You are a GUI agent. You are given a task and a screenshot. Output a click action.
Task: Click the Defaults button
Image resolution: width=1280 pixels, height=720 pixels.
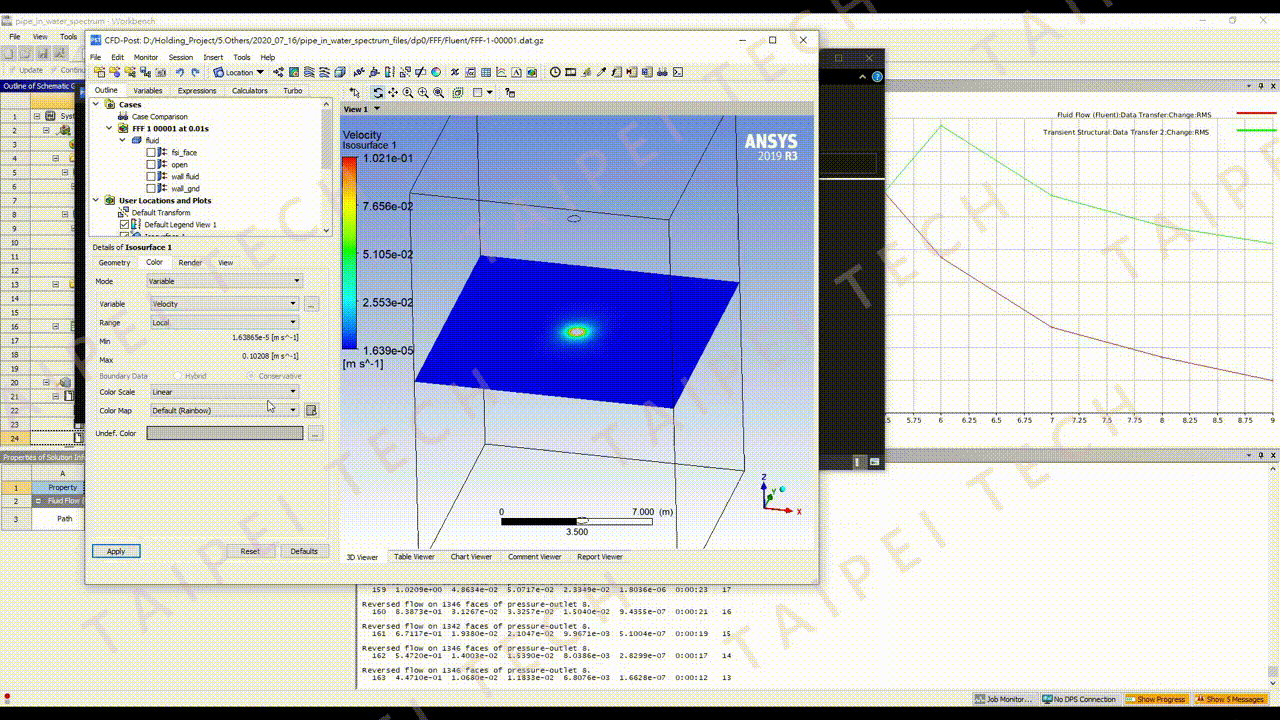click(x=304, y=551)
